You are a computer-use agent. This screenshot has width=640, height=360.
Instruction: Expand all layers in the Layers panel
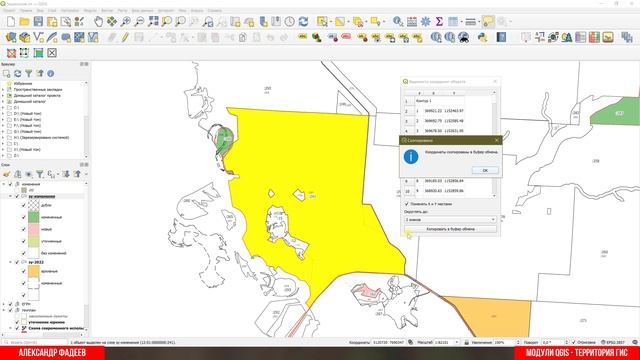point(66,174)
